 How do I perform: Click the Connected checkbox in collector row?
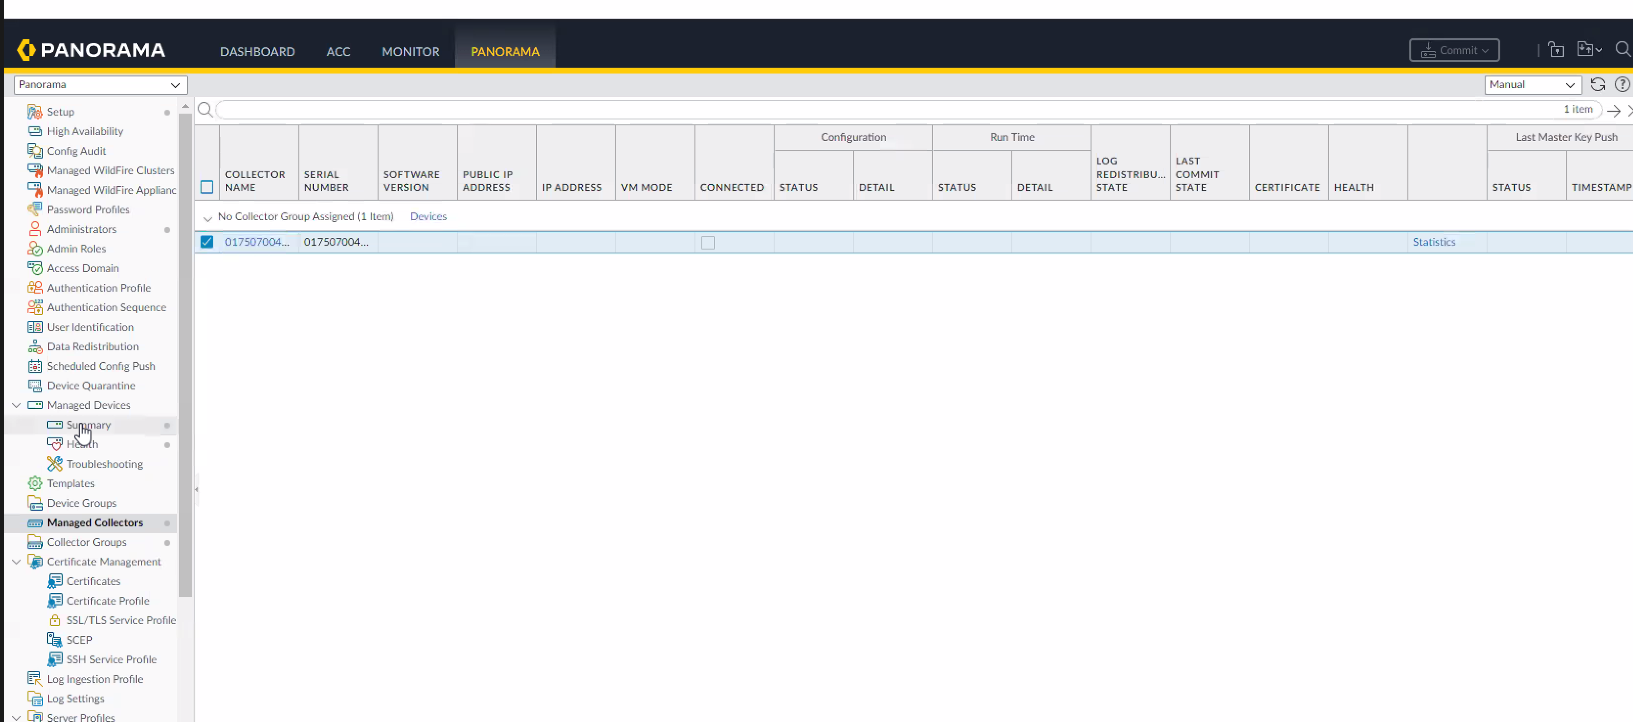pyautogui.click(x=708, y=243)
